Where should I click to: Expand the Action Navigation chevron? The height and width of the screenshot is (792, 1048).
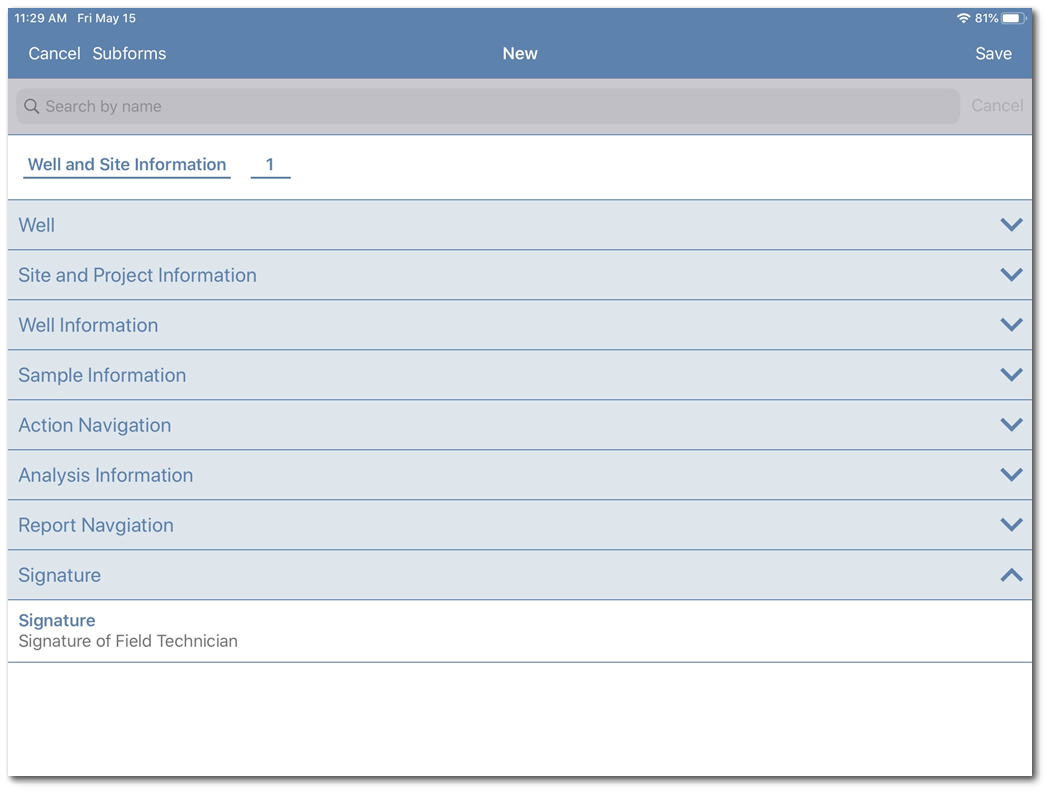pyautogui.click(x=1011, y=425)
